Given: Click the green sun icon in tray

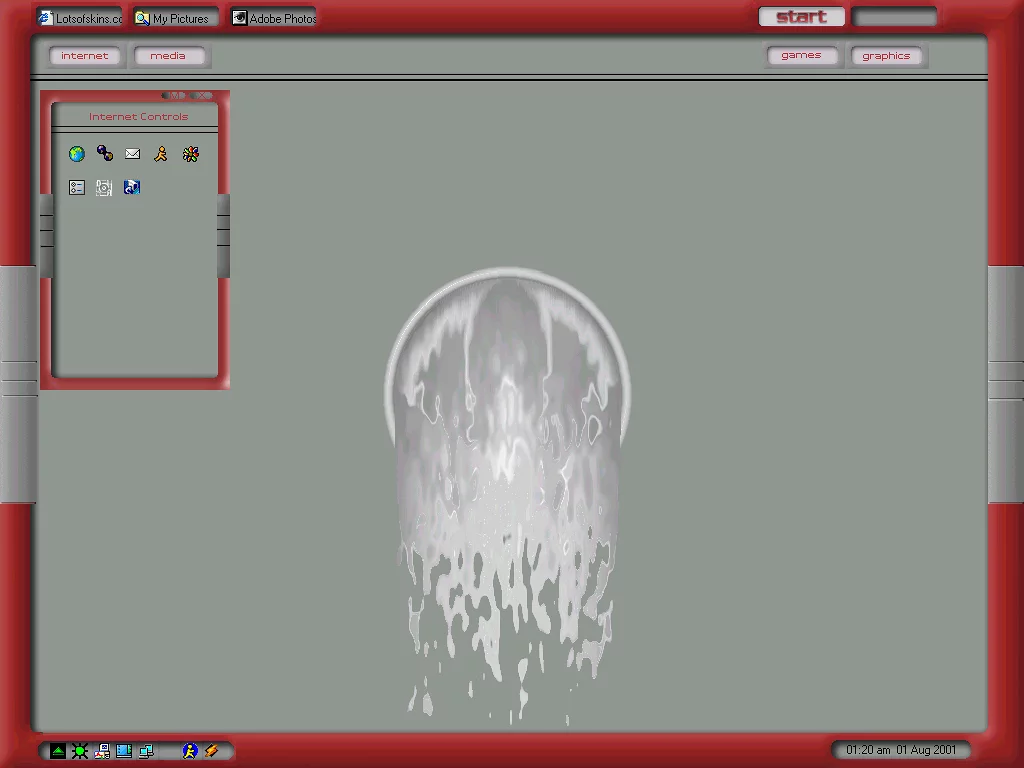Looking at the screenshot, I should click(x=80, y=751).
